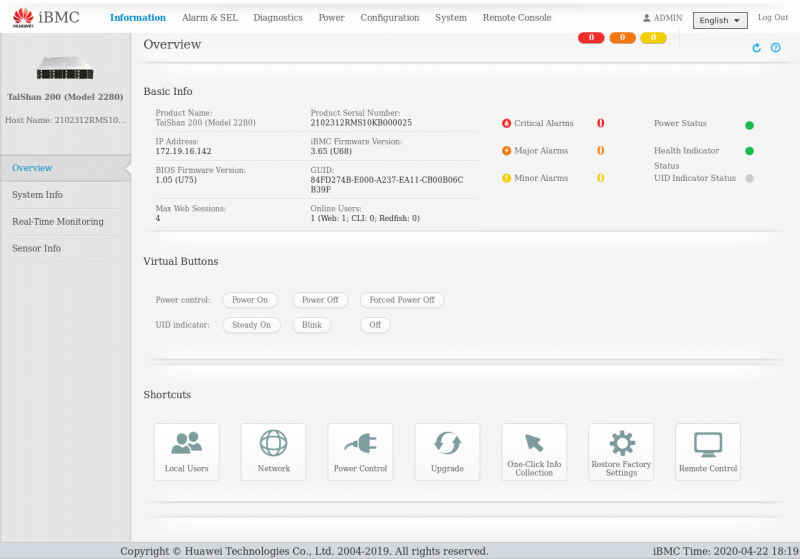Click the Power Off button
Screen dimensions: 800x559
(320, 300)
